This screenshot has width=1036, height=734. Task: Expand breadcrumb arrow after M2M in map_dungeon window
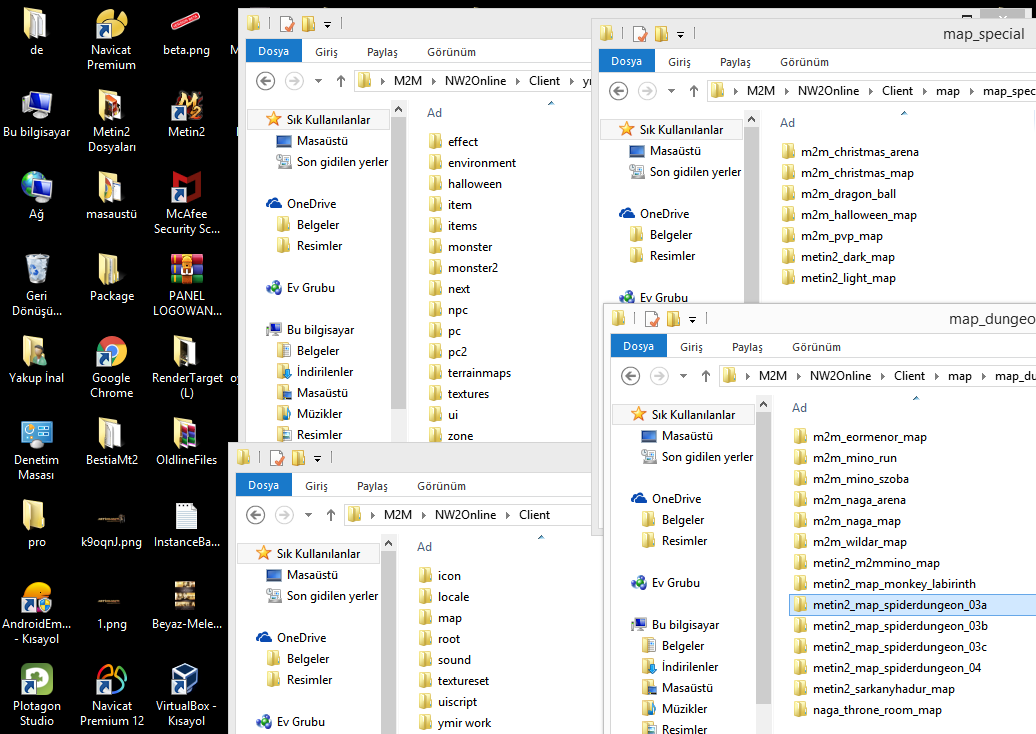(x=799, y=376)
